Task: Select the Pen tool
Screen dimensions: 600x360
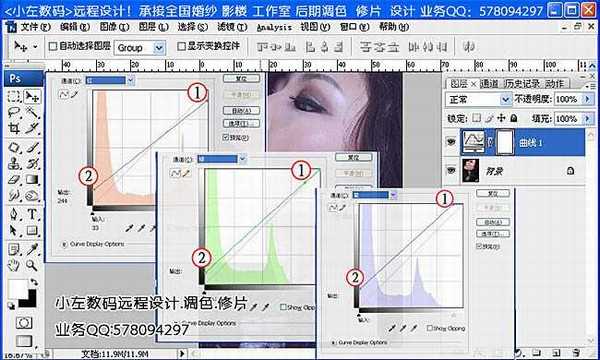Action: tap(14, 214)
